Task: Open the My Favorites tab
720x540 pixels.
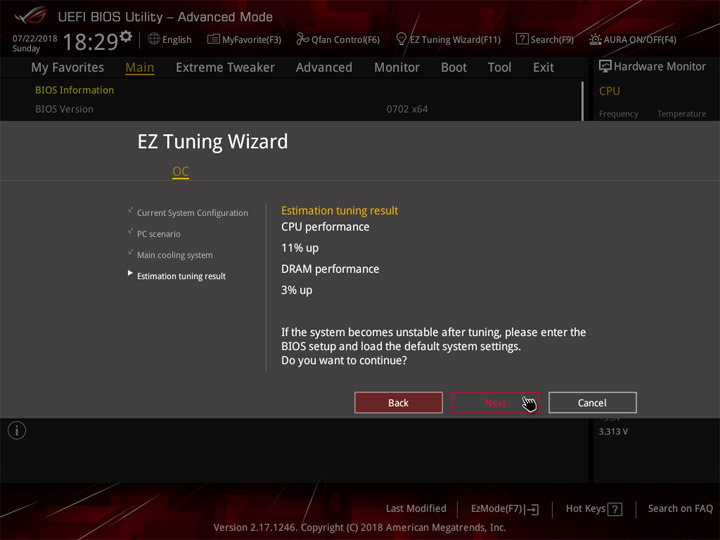Action: (68, 68)
